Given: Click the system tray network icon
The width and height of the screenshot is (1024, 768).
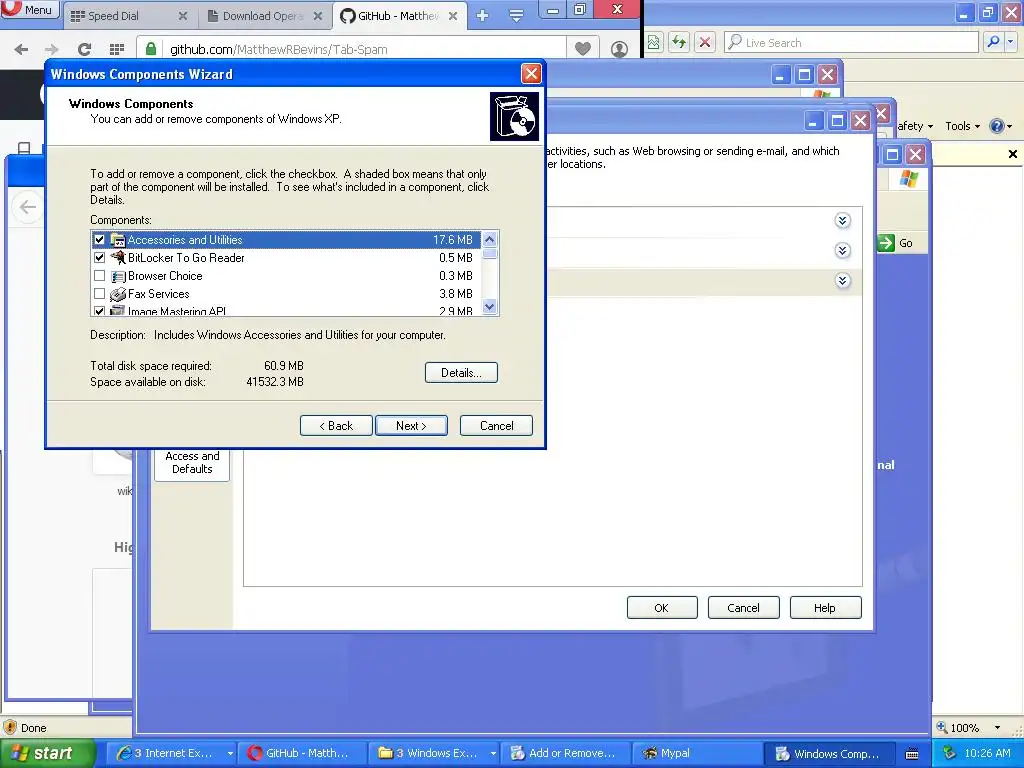Looking at the screenshot, I should pyautogui.click(x=950, y=753).
